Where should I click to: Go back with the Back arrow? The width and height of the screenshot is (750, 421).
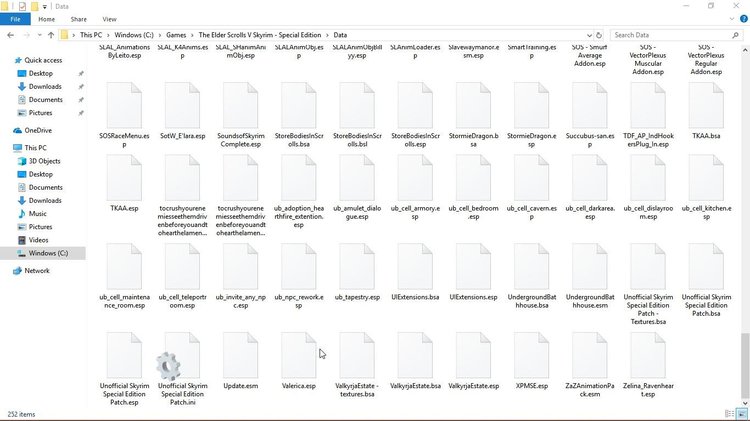tap(11, 35)
